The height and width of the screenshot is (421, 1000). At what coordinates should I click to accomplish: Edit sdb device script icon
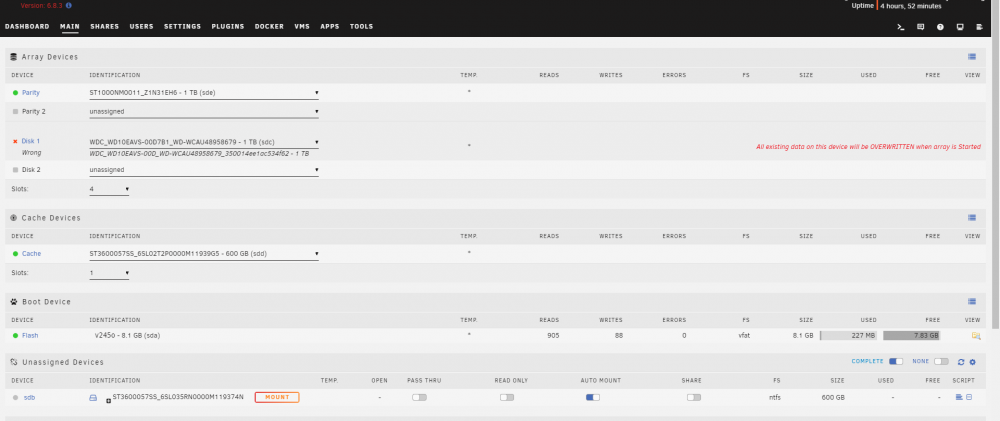point(969,397)
